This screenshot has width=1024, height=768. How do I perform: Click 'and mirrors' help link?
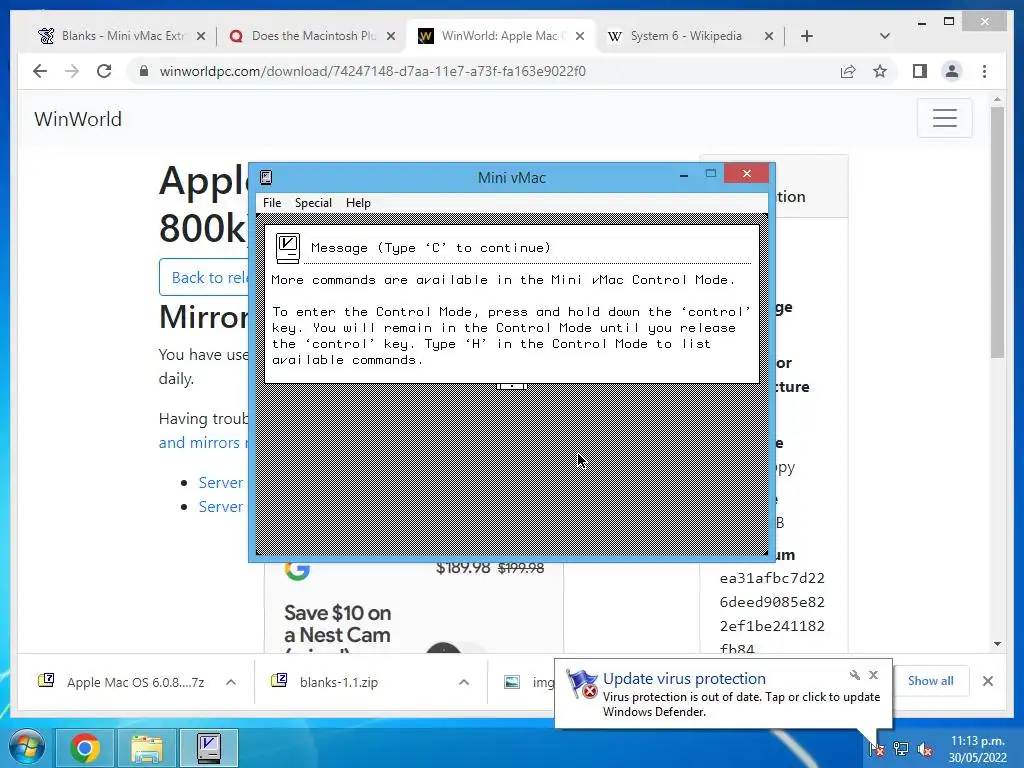pos(202,443)
